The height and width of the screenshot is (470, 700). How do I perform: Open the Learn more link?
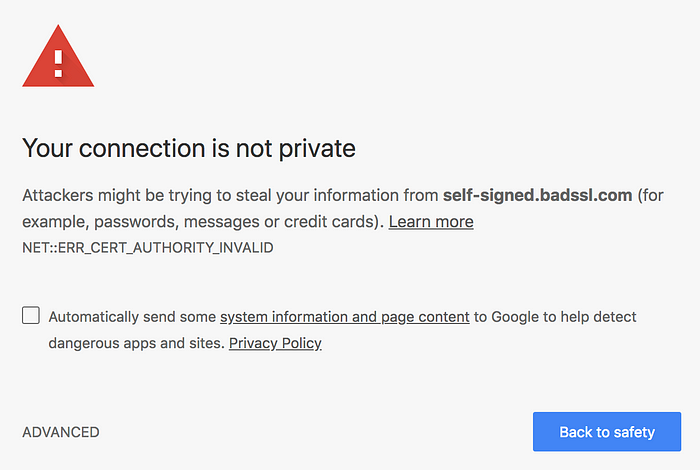click(x=431, y=221)
